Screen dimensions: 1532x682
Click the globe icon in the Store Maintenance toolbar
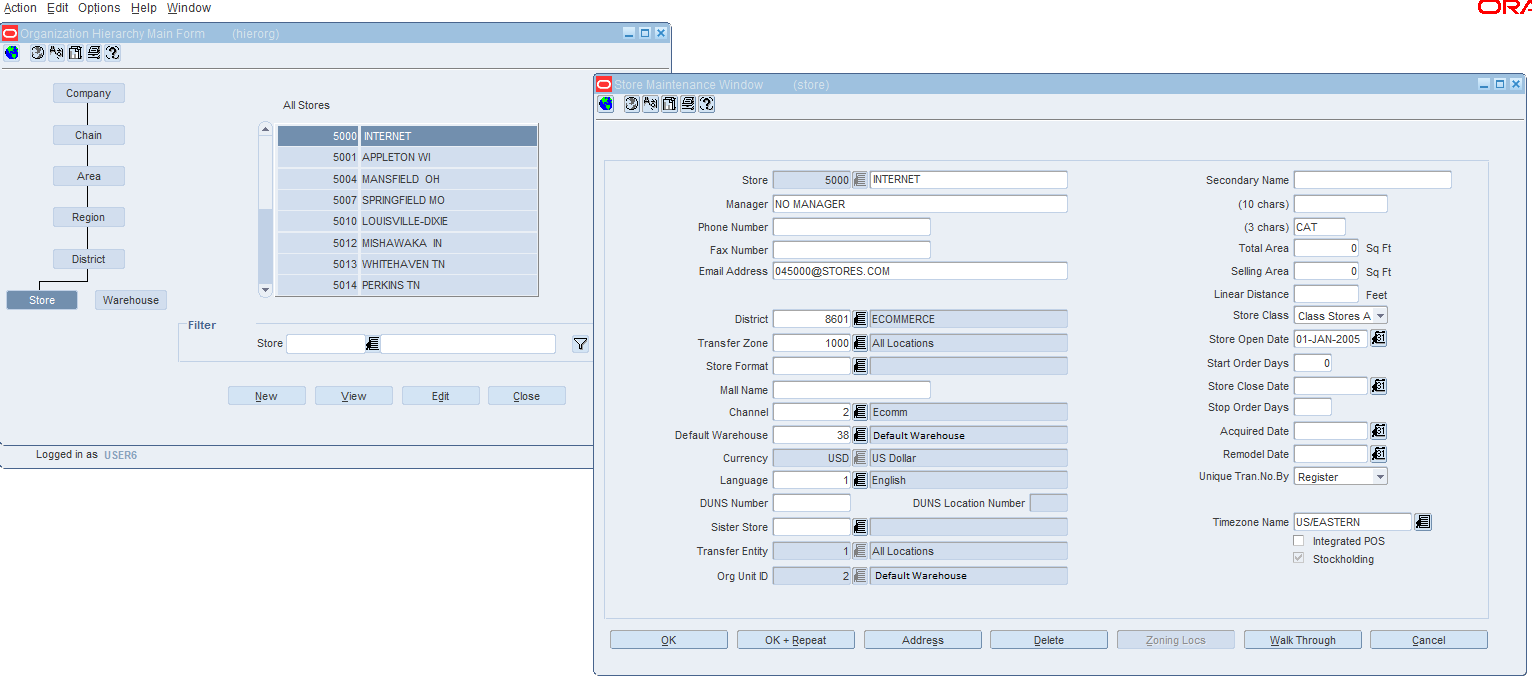605,104
